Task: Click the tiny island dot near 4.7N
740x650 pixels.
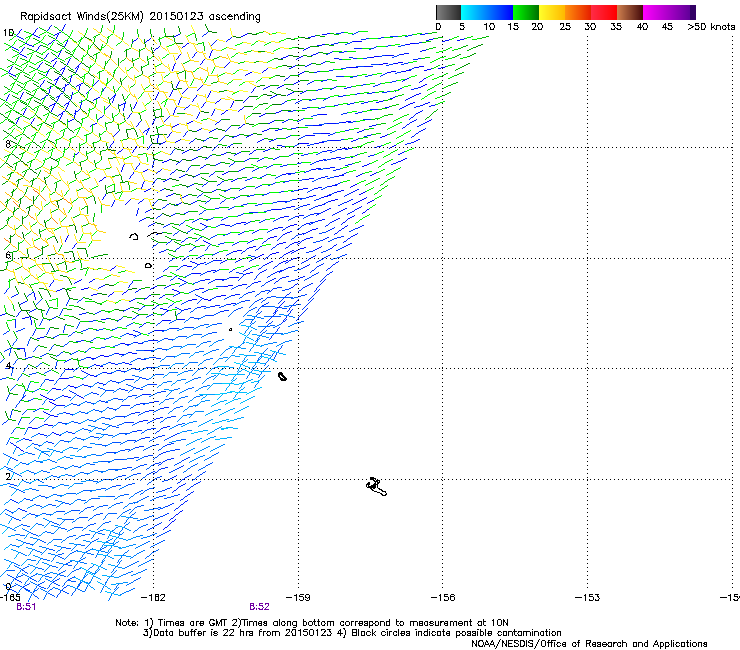Action: (230, 329)
